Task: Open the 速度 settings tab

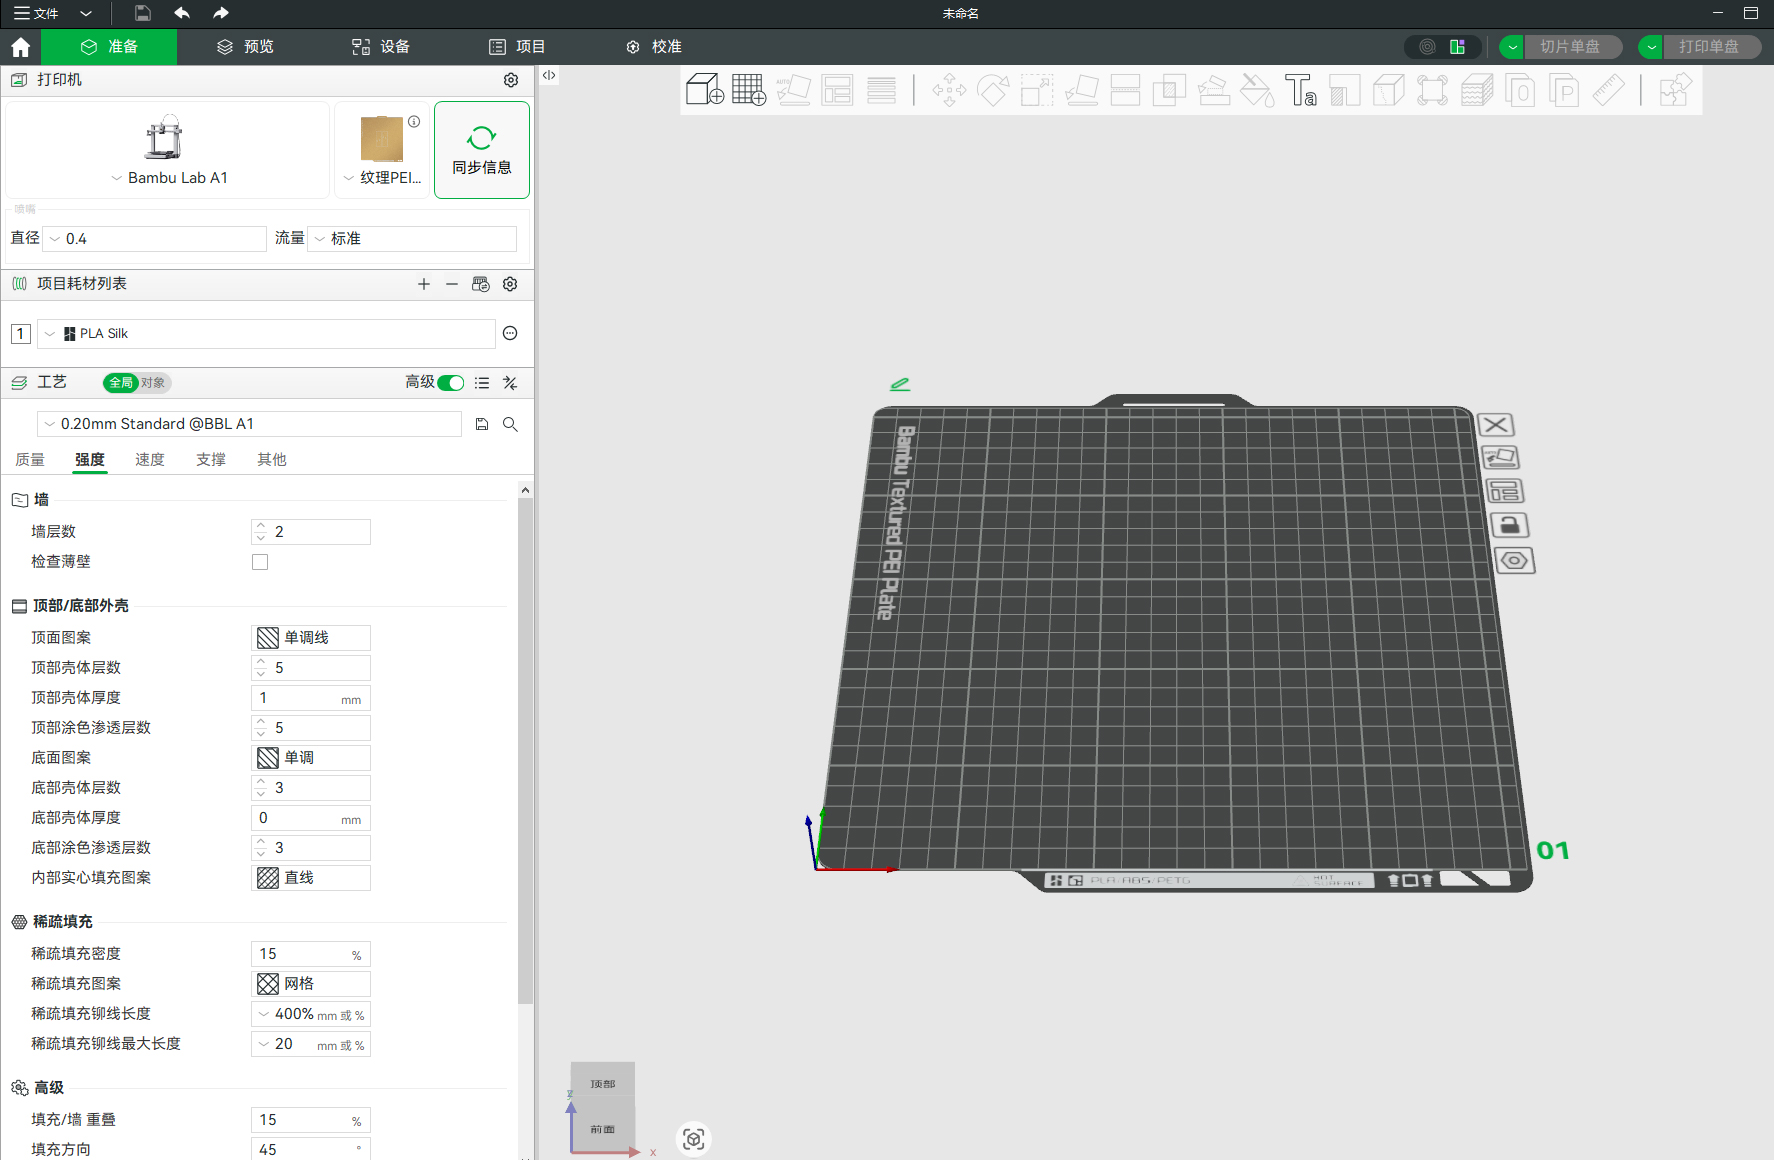Action: click(150, 460)
